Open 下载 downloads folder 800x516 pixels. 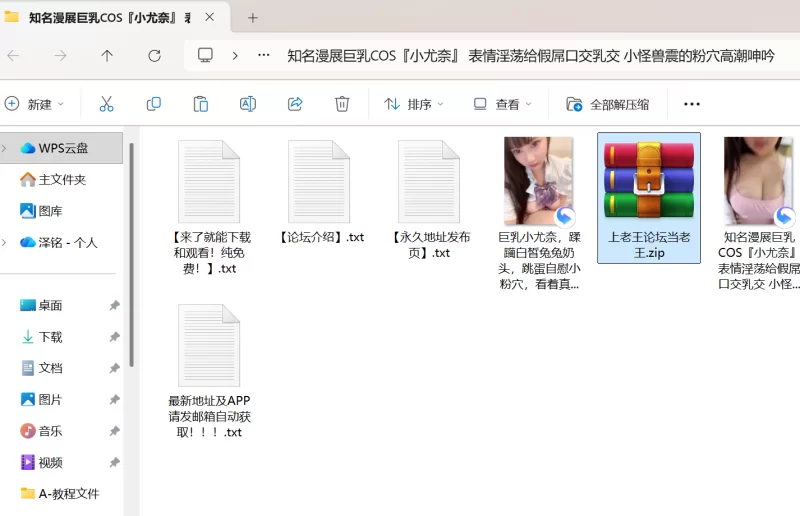(41, 337)
